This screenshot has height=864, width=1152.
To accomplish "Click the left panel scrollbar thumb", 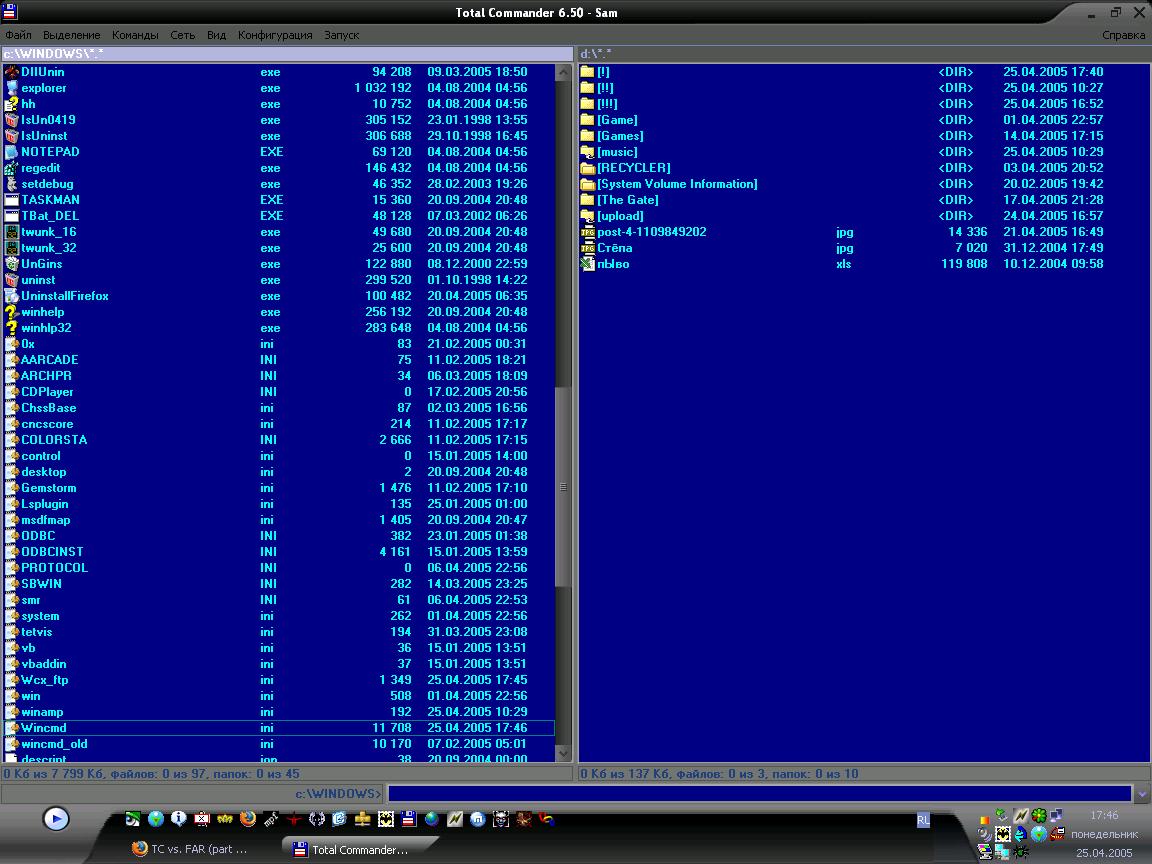I will click(x=564, y=486).
